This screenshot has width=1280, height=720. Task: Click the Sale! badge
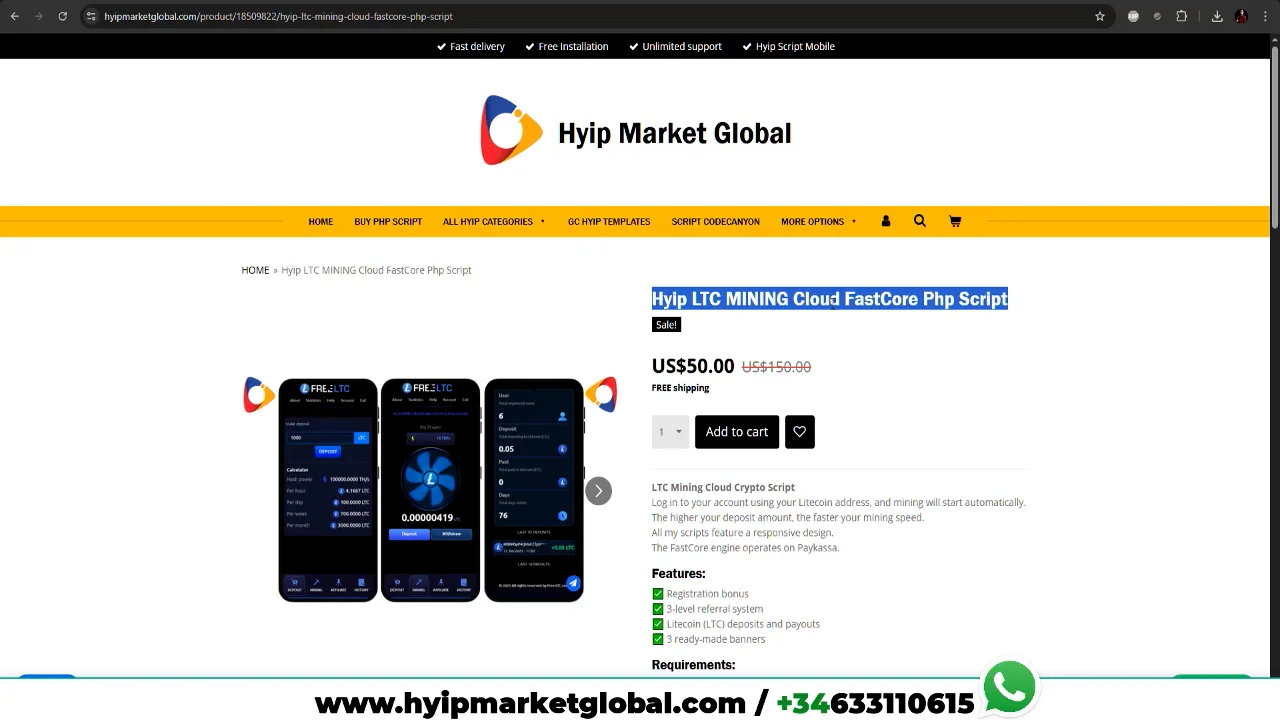point(666,325)
